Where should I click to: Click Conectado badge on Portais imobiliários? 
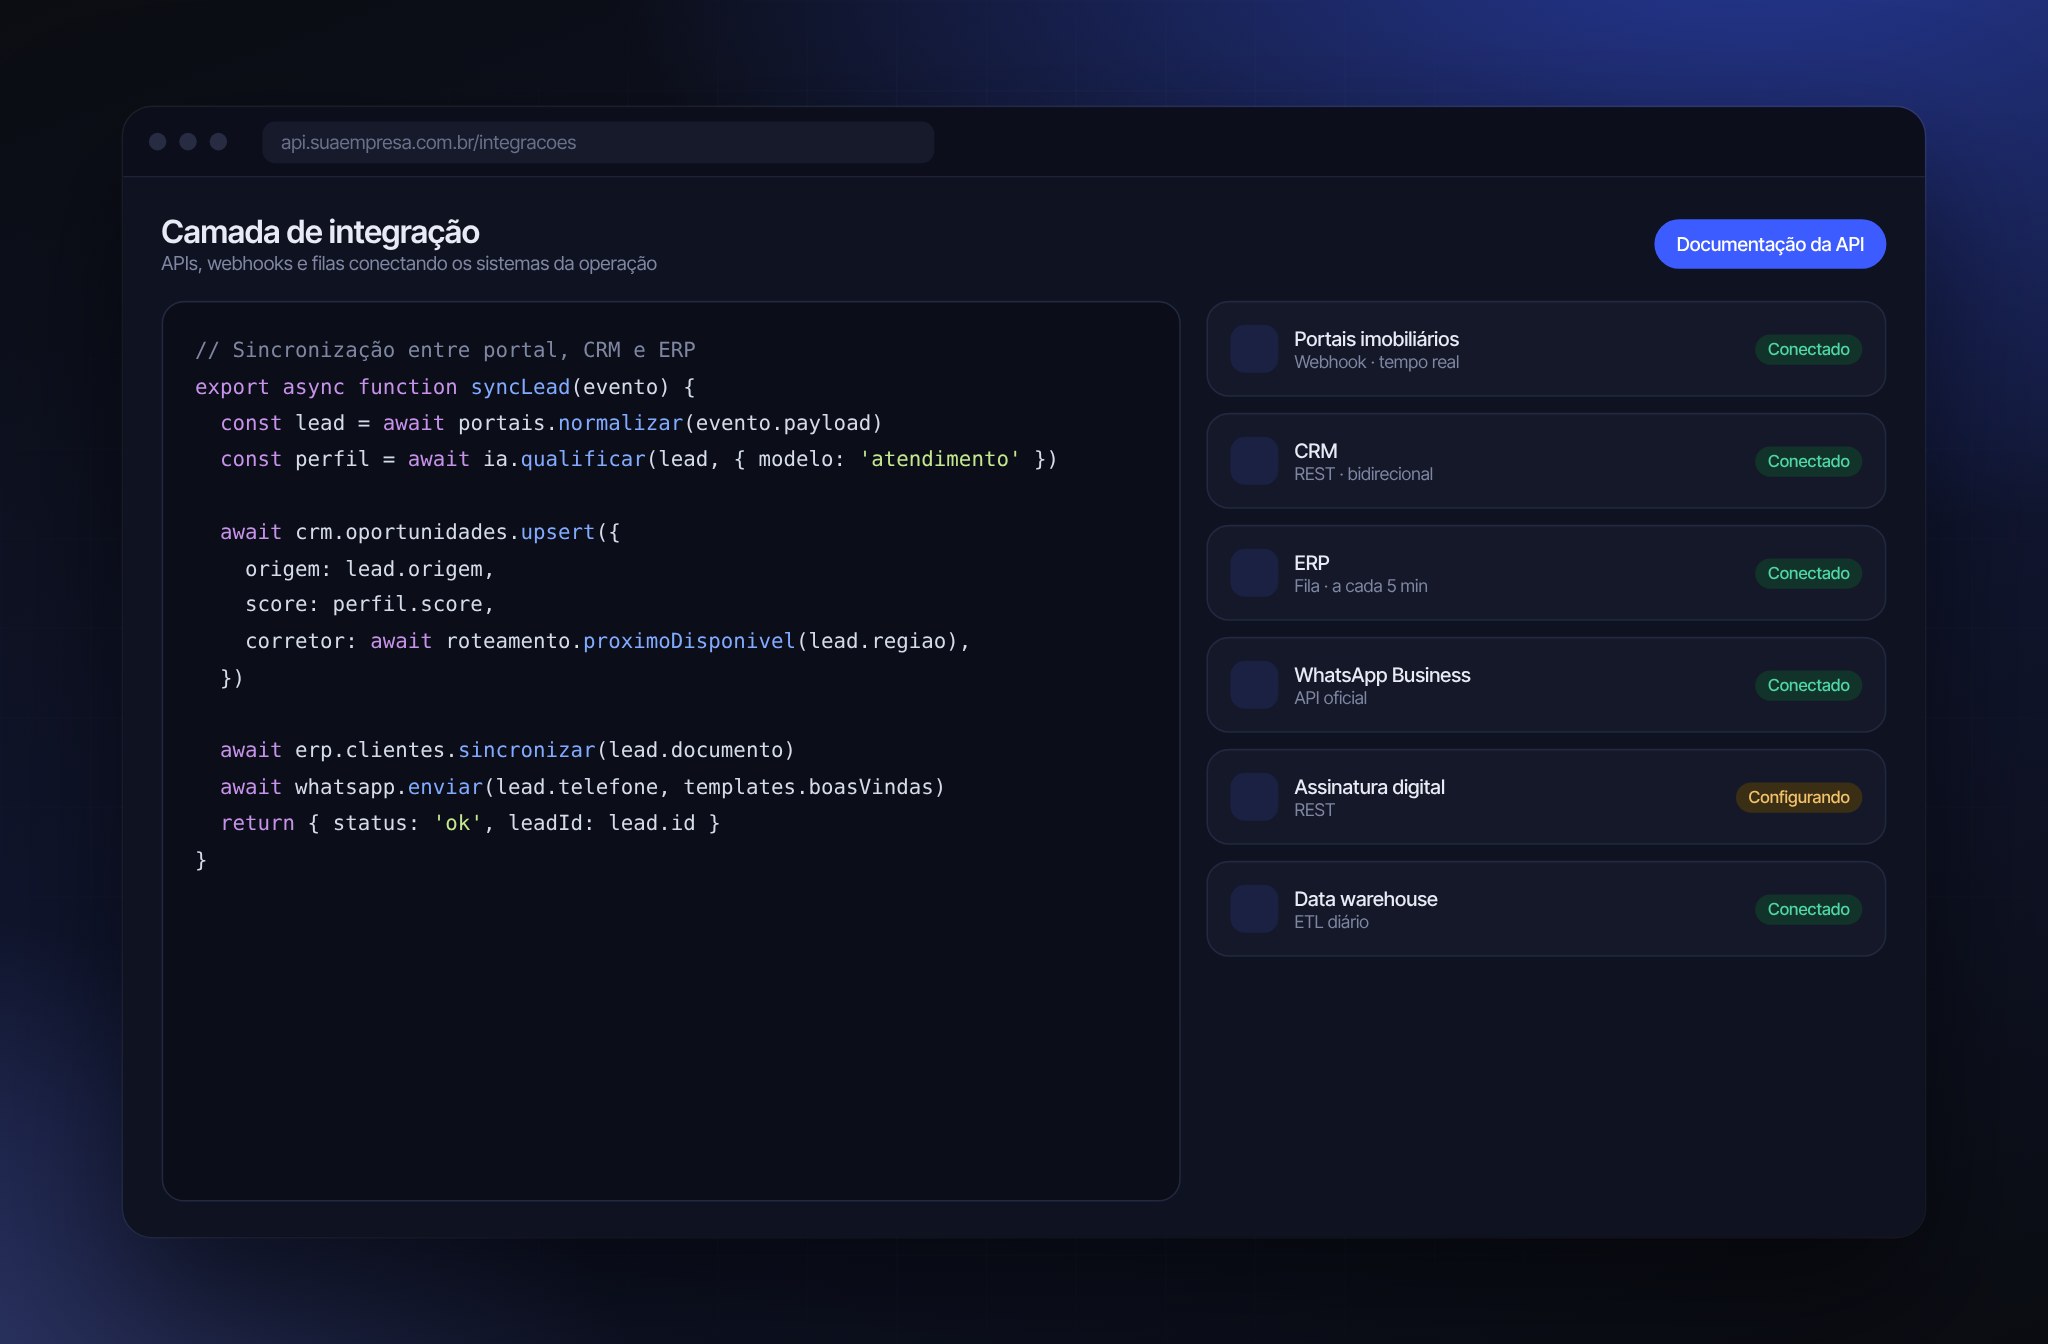point(1808,349)
